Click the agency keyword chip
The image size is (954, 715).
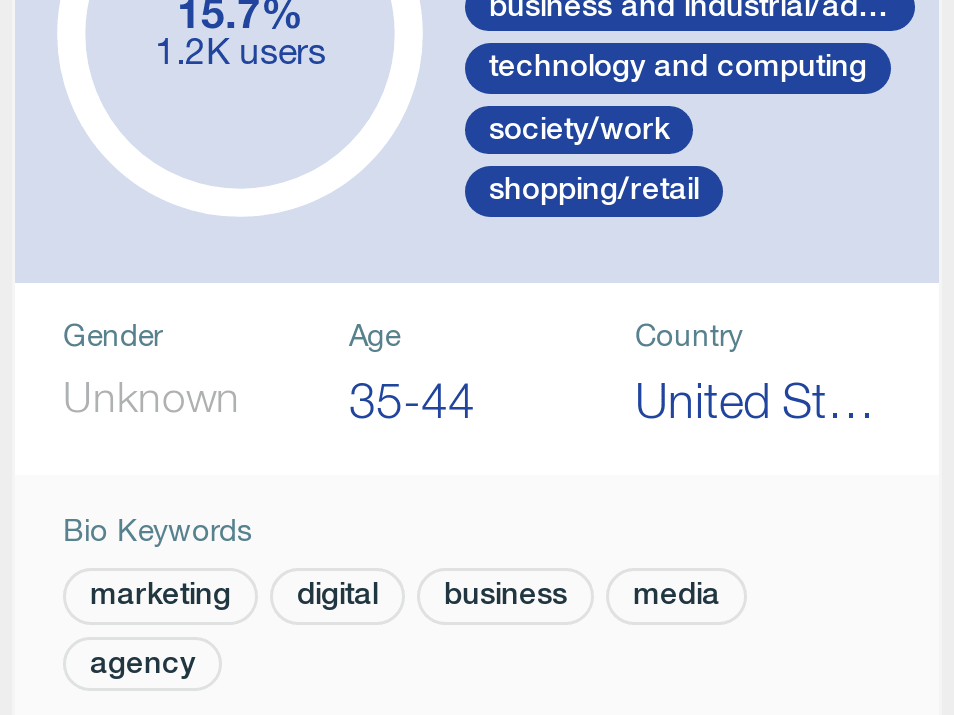click(x=142, y=664)
